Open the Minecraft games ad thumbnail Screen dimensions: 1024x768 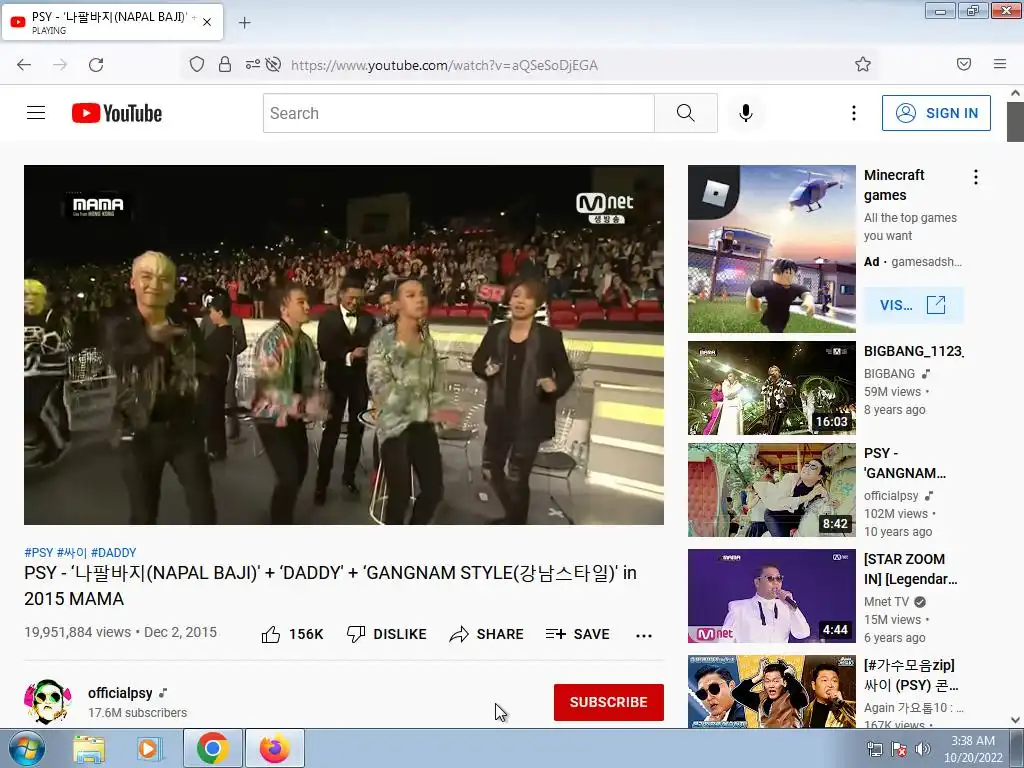771,249
